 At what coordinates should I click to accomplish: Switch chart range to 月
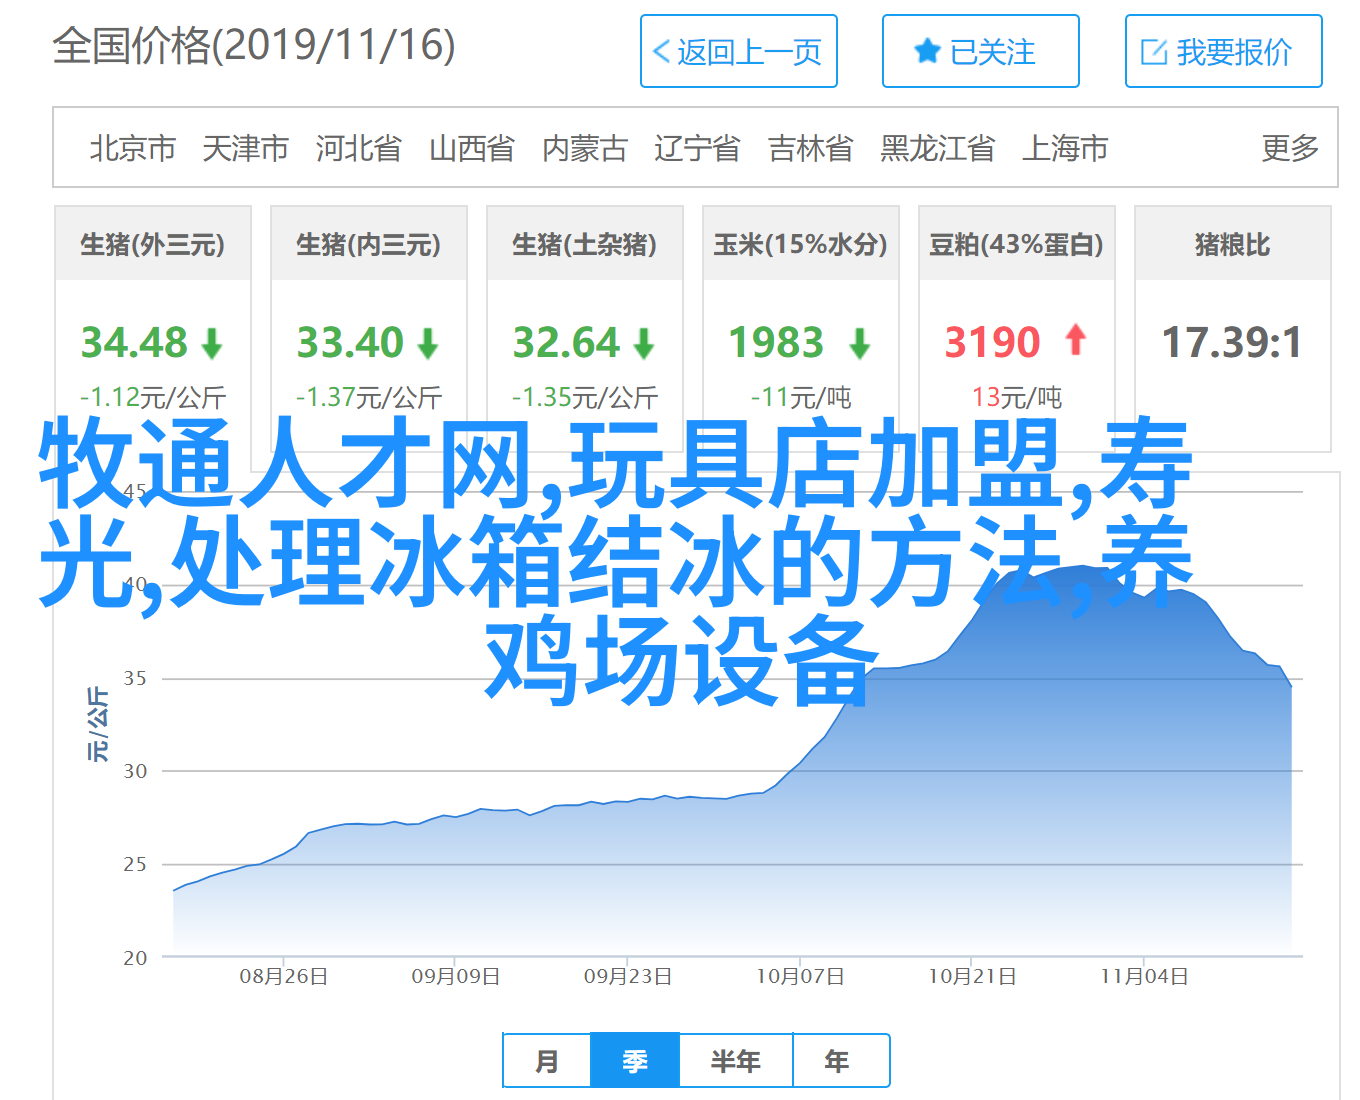point(547,1061)
